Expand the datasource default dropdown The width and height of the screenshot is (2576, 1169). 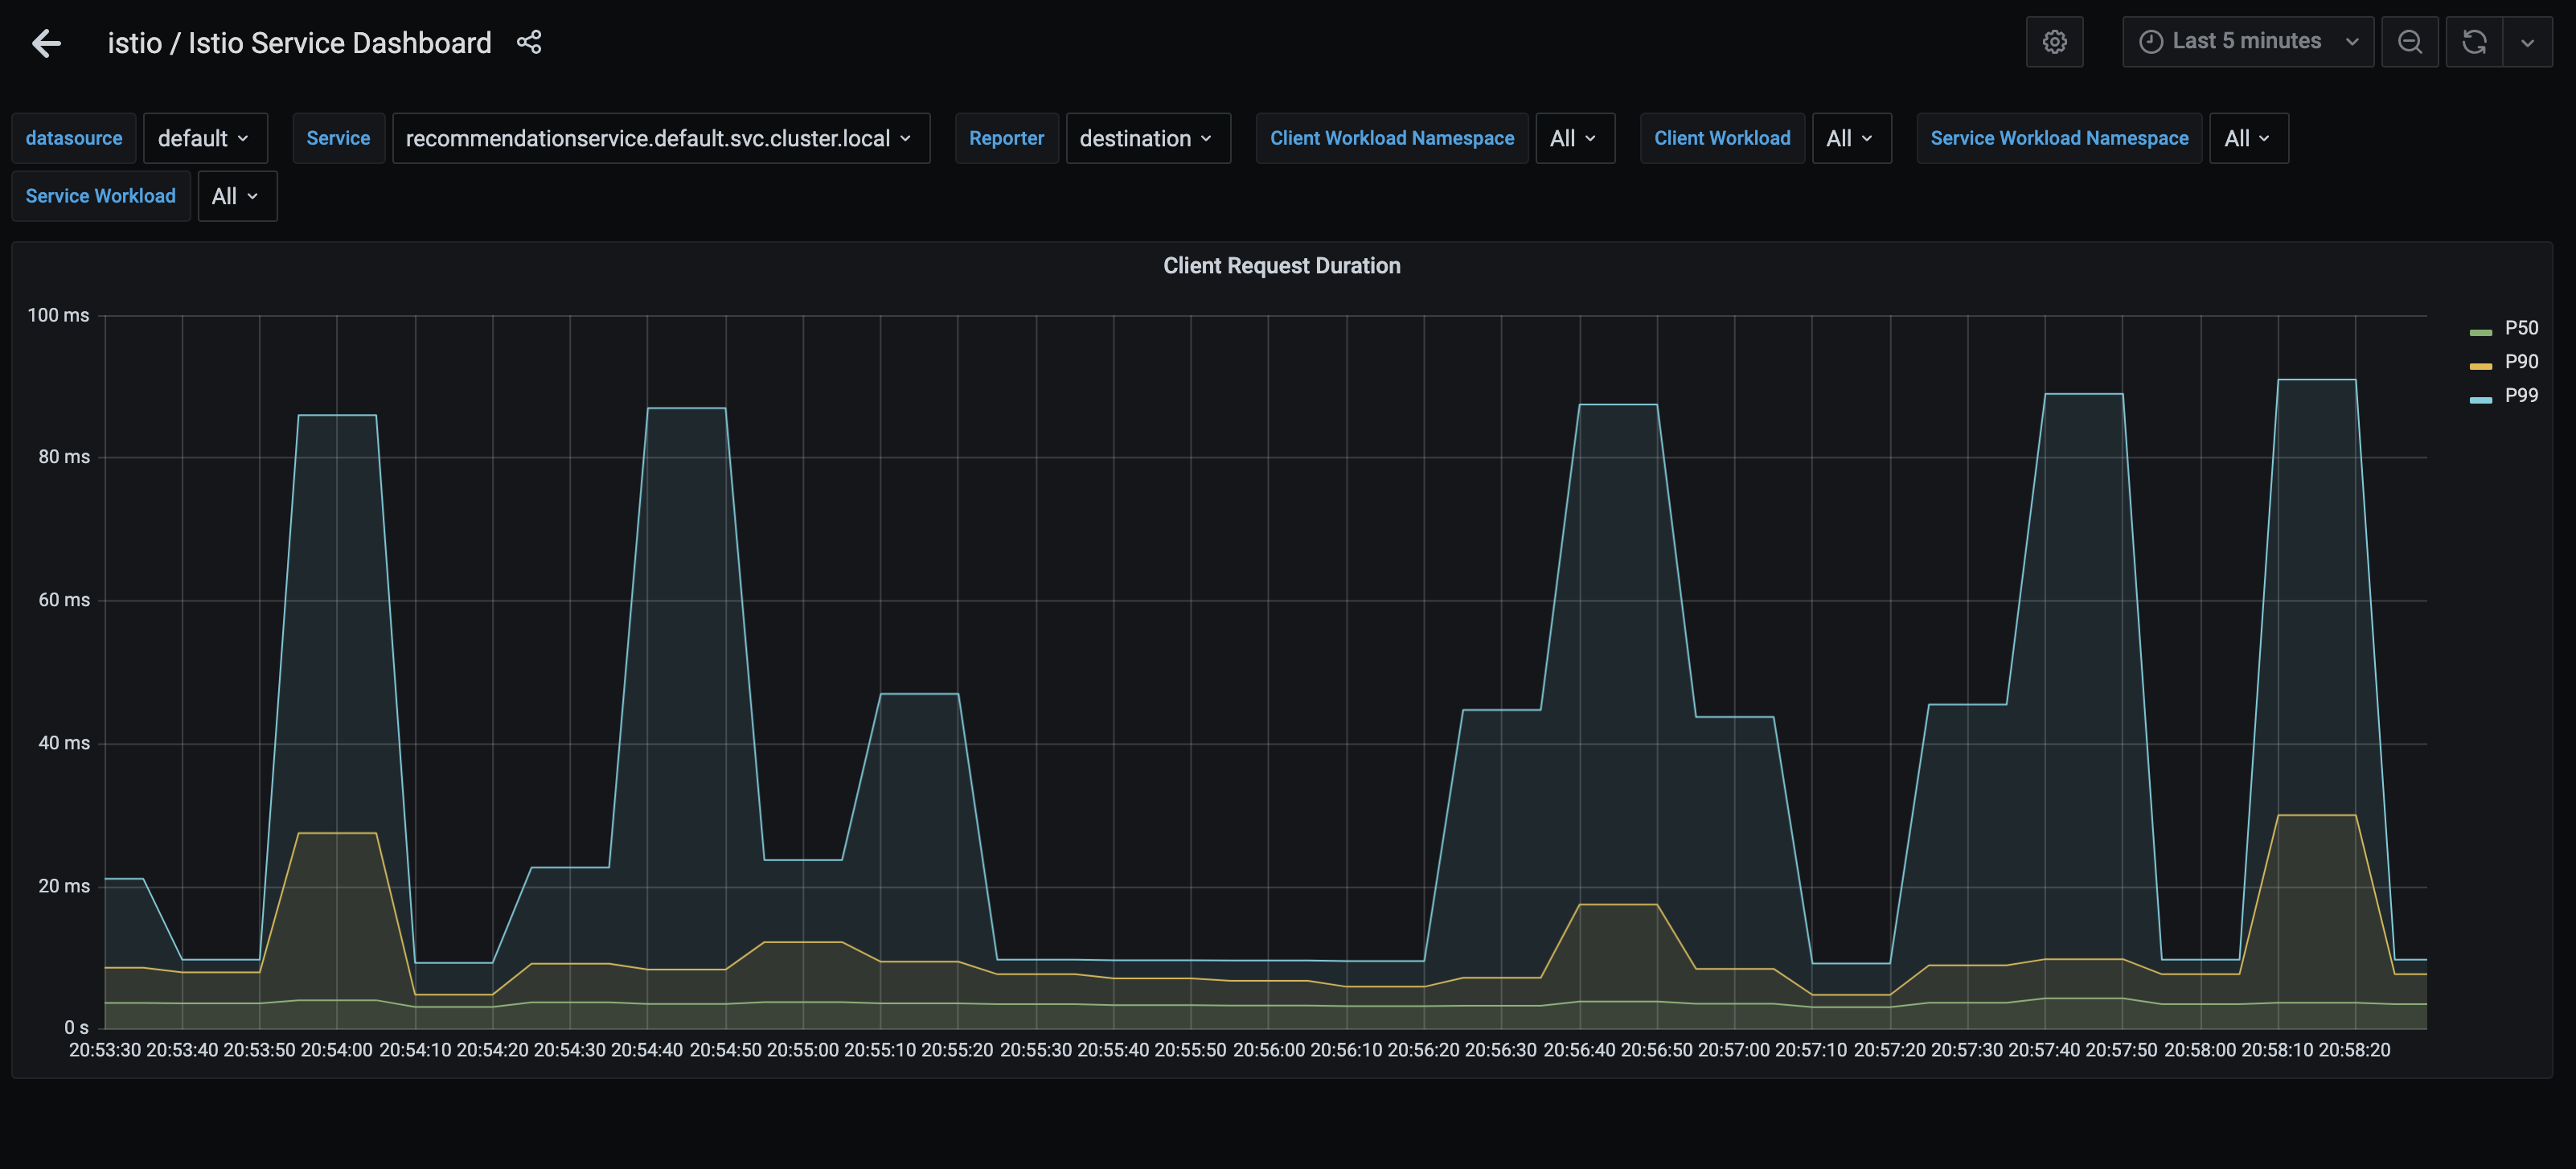click(x=205, y=138)
